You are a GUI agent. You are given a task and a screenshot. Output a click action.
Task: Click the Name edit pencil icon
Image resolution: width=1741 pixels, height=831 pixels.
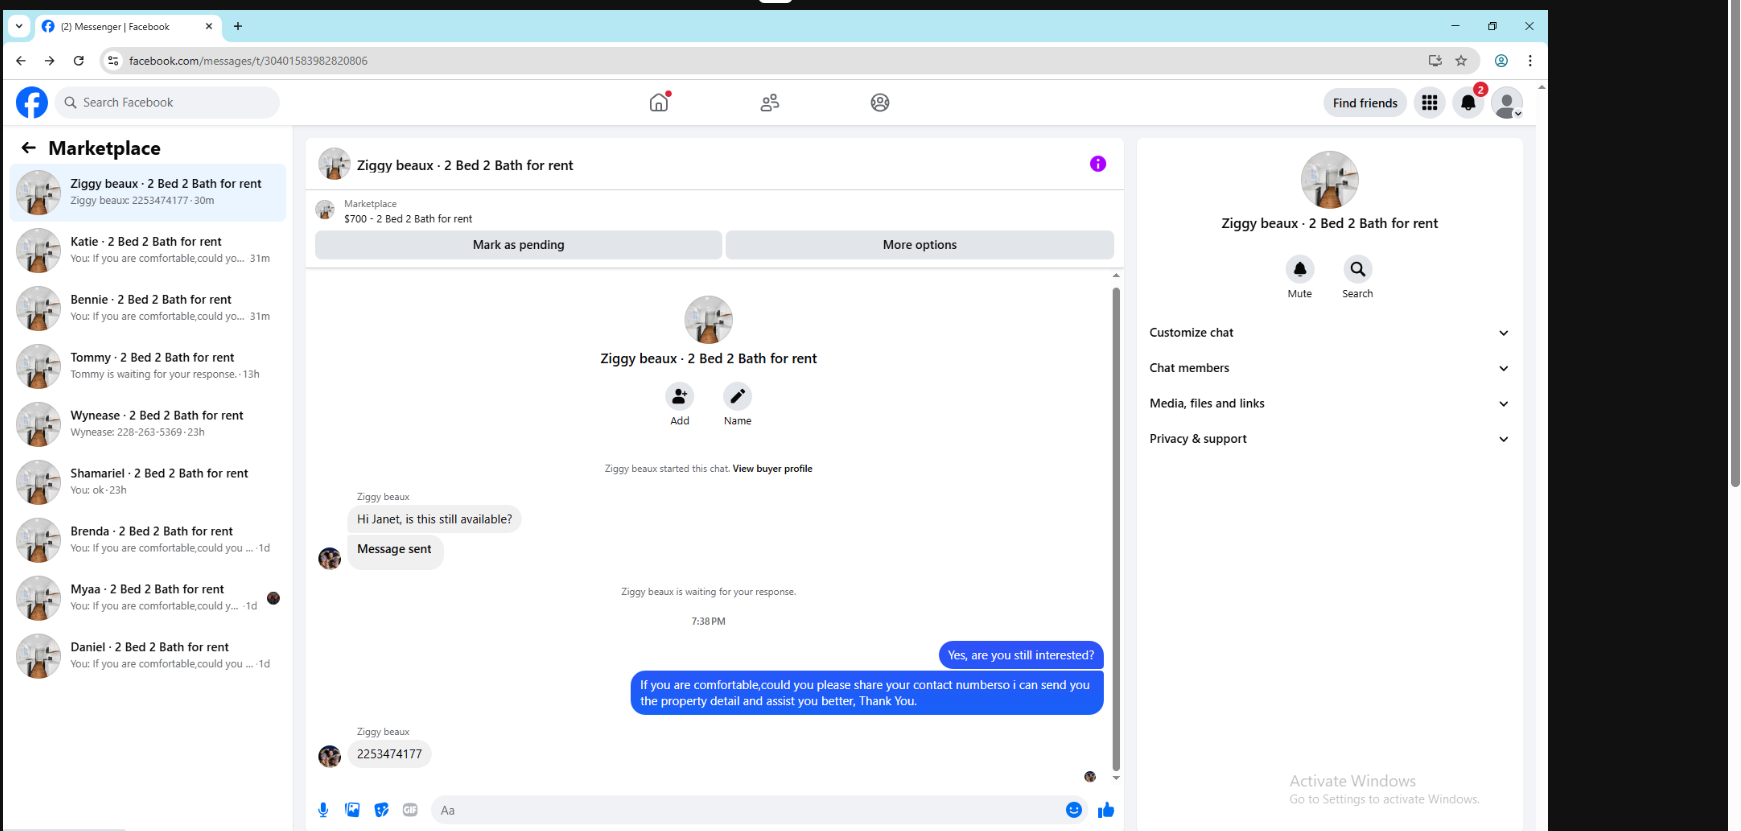[738, 396]
